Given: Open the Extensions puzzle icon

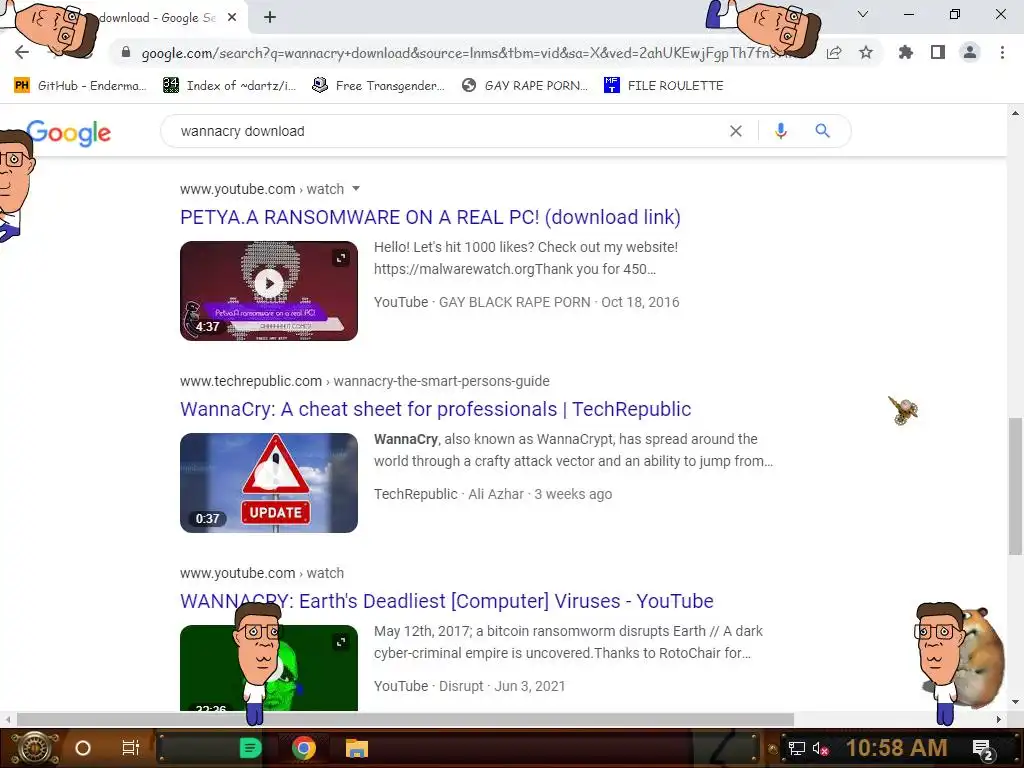Looking at the screenshot, I should [906, 52].
